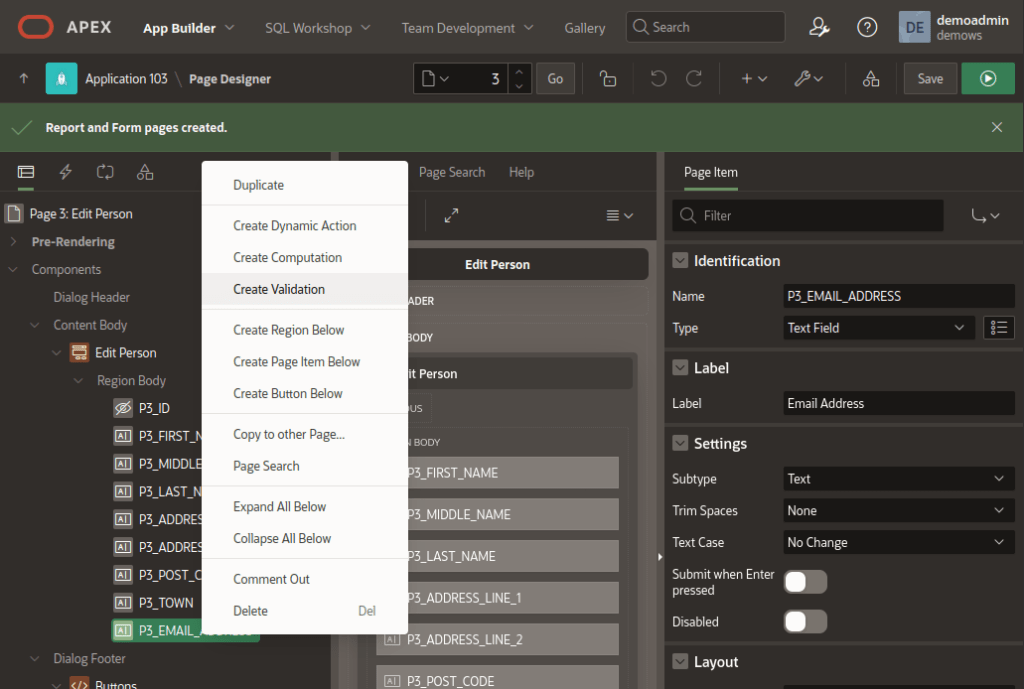Click the hidden-item eye icon next to P3_ID
The height and width of the screenshot is (689, 1024).
[122, 407]
